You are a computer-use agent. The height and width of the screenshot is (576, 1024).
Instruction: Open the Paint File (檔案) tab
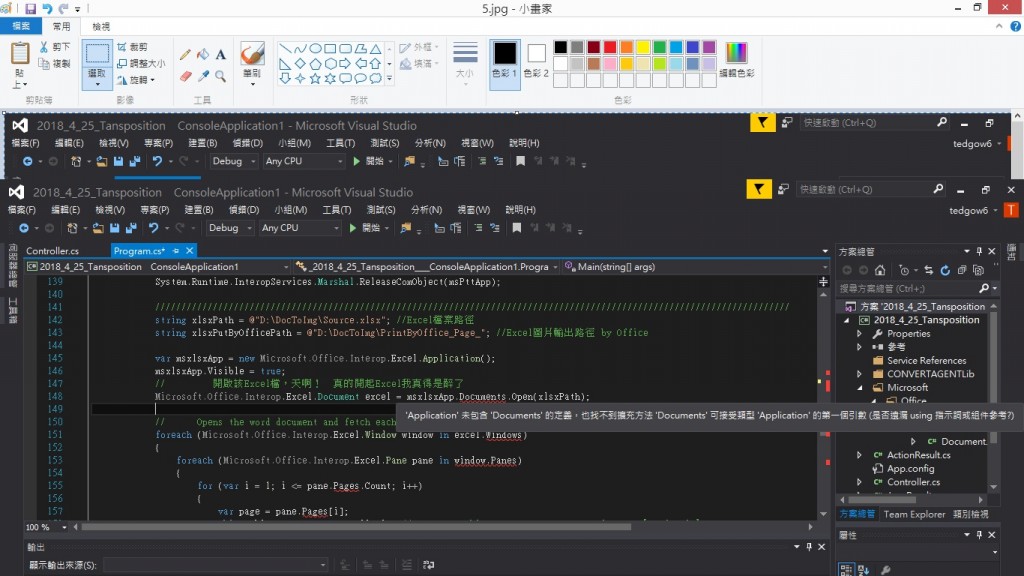click(21, 26)
